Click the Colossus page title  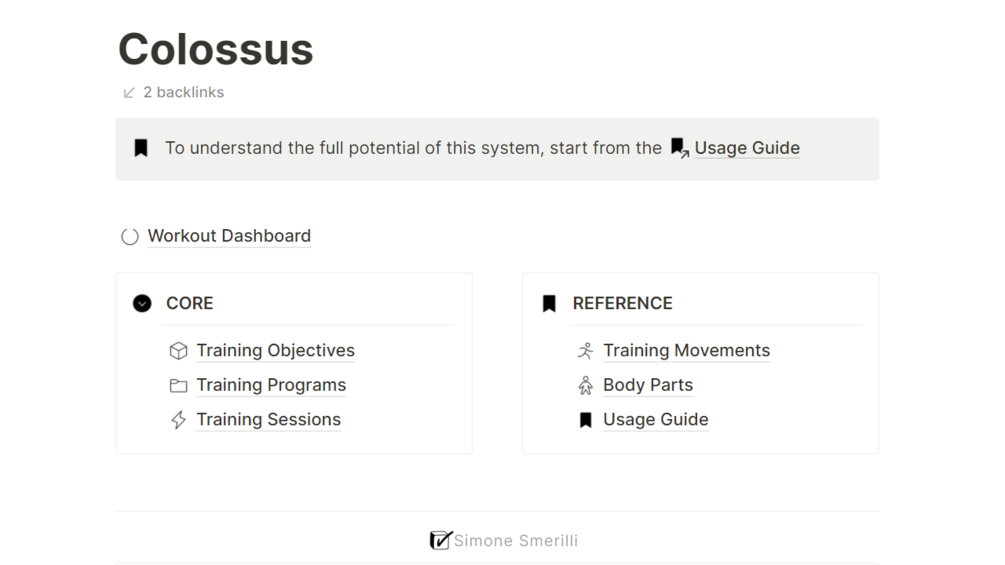216,49
